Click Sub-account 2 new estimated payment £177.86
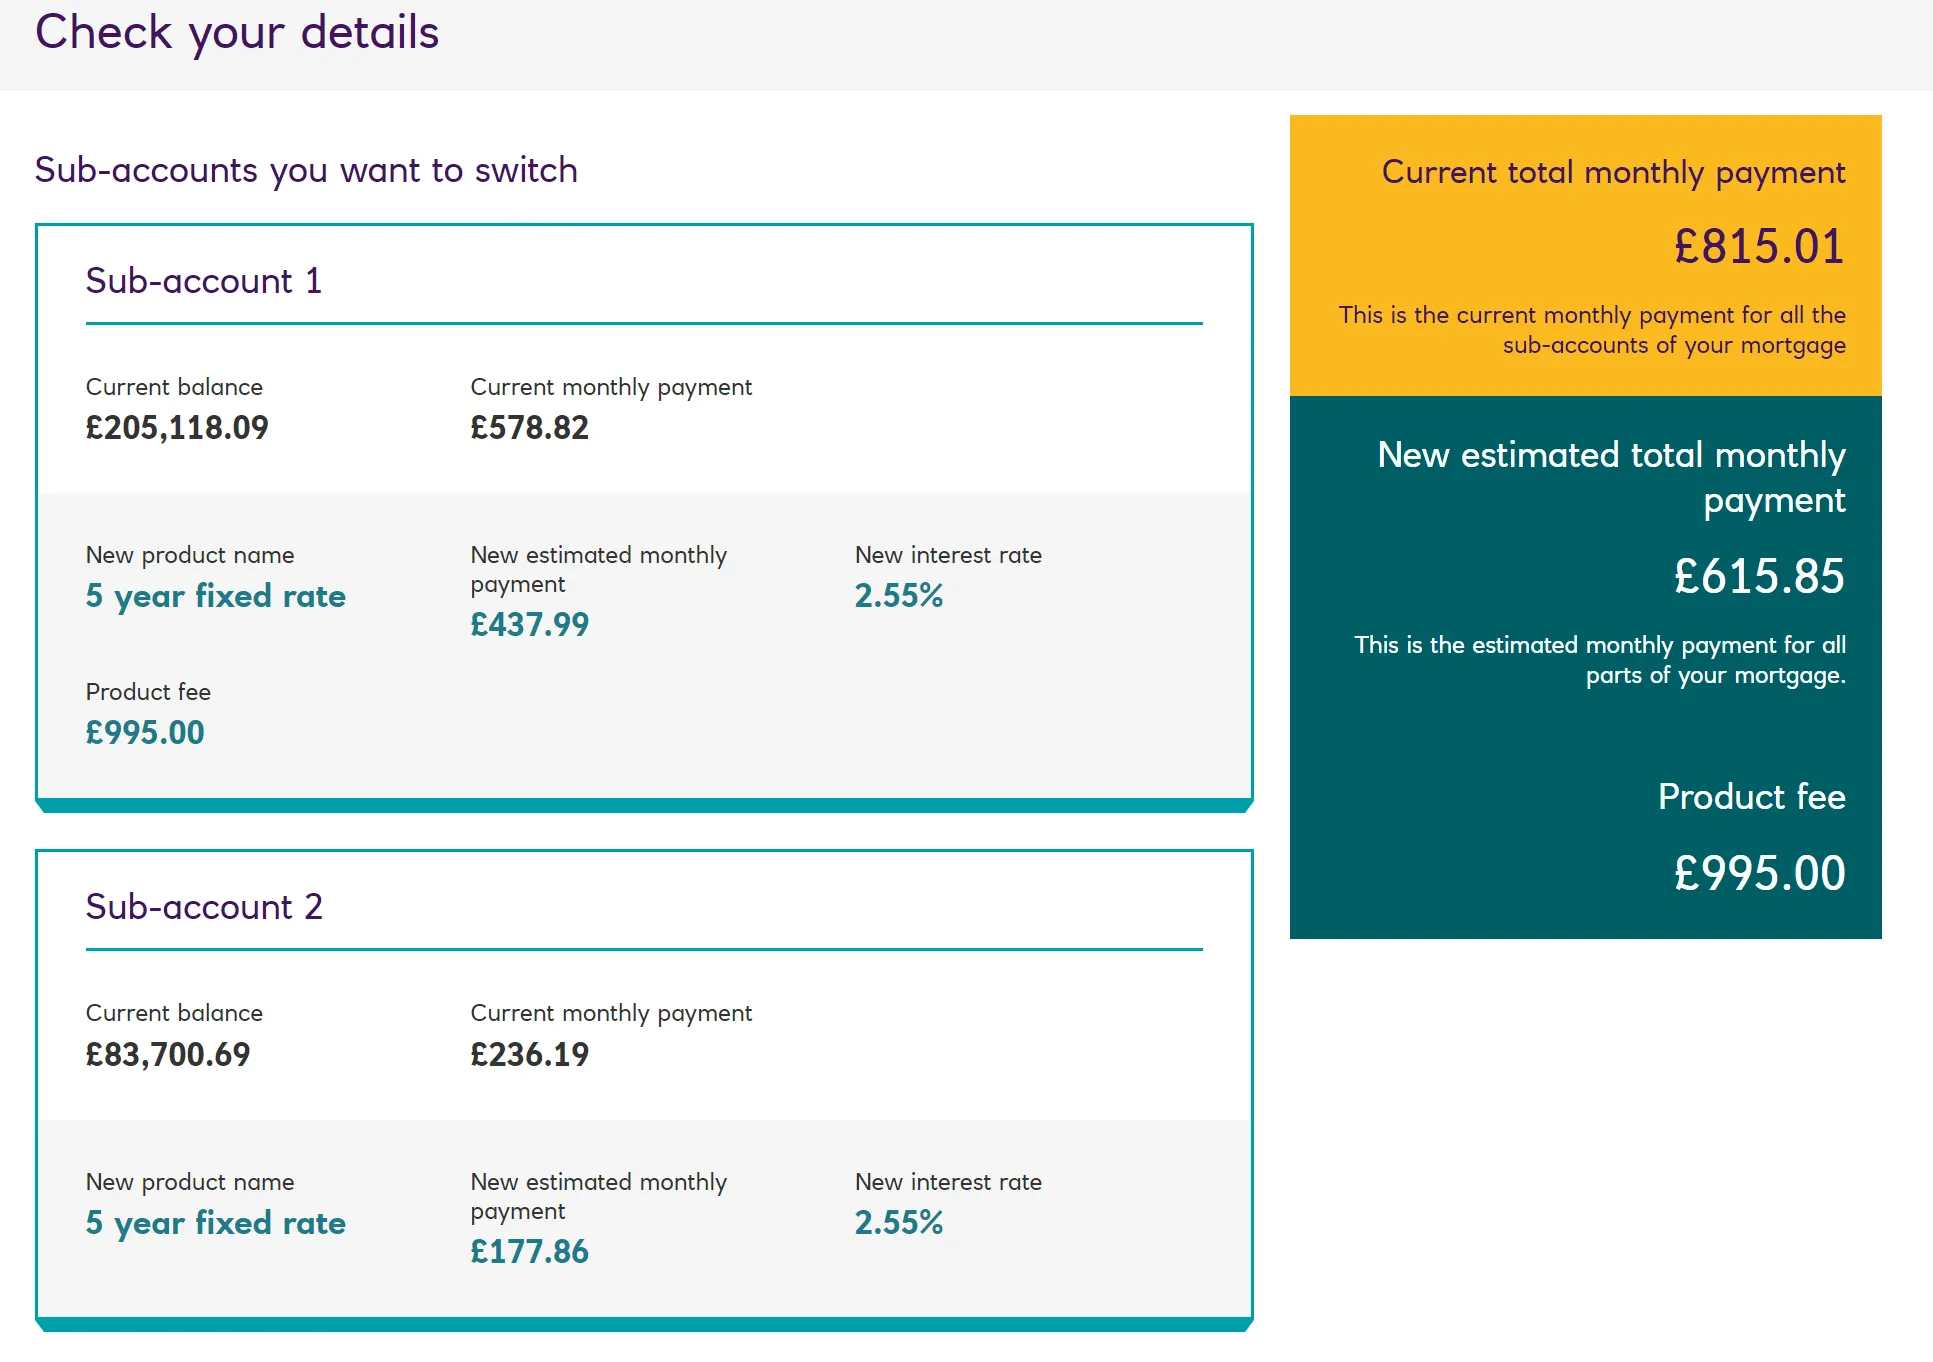 coord(529,1252)
